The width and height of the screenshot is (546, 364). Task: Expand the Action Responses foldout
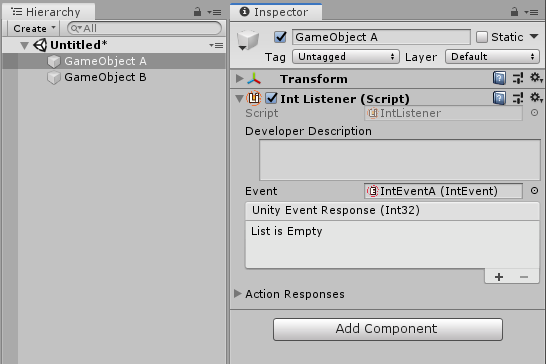pos(238,294)
